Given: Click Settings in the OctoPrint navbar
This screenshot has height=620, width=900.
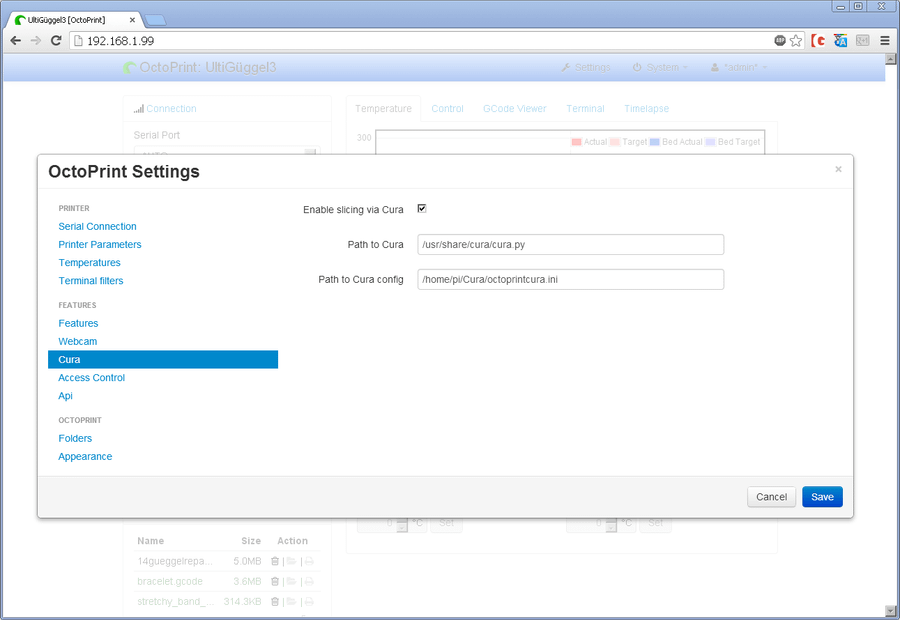Looking at the screenshot, I should (586, 67).
